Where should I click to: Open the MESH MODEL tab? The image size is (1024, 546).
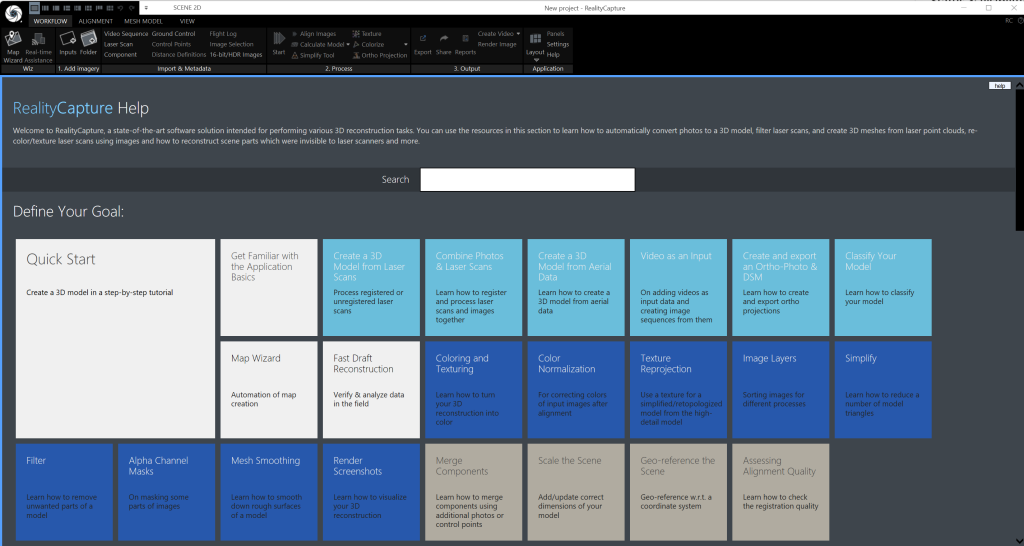(143, 22)
